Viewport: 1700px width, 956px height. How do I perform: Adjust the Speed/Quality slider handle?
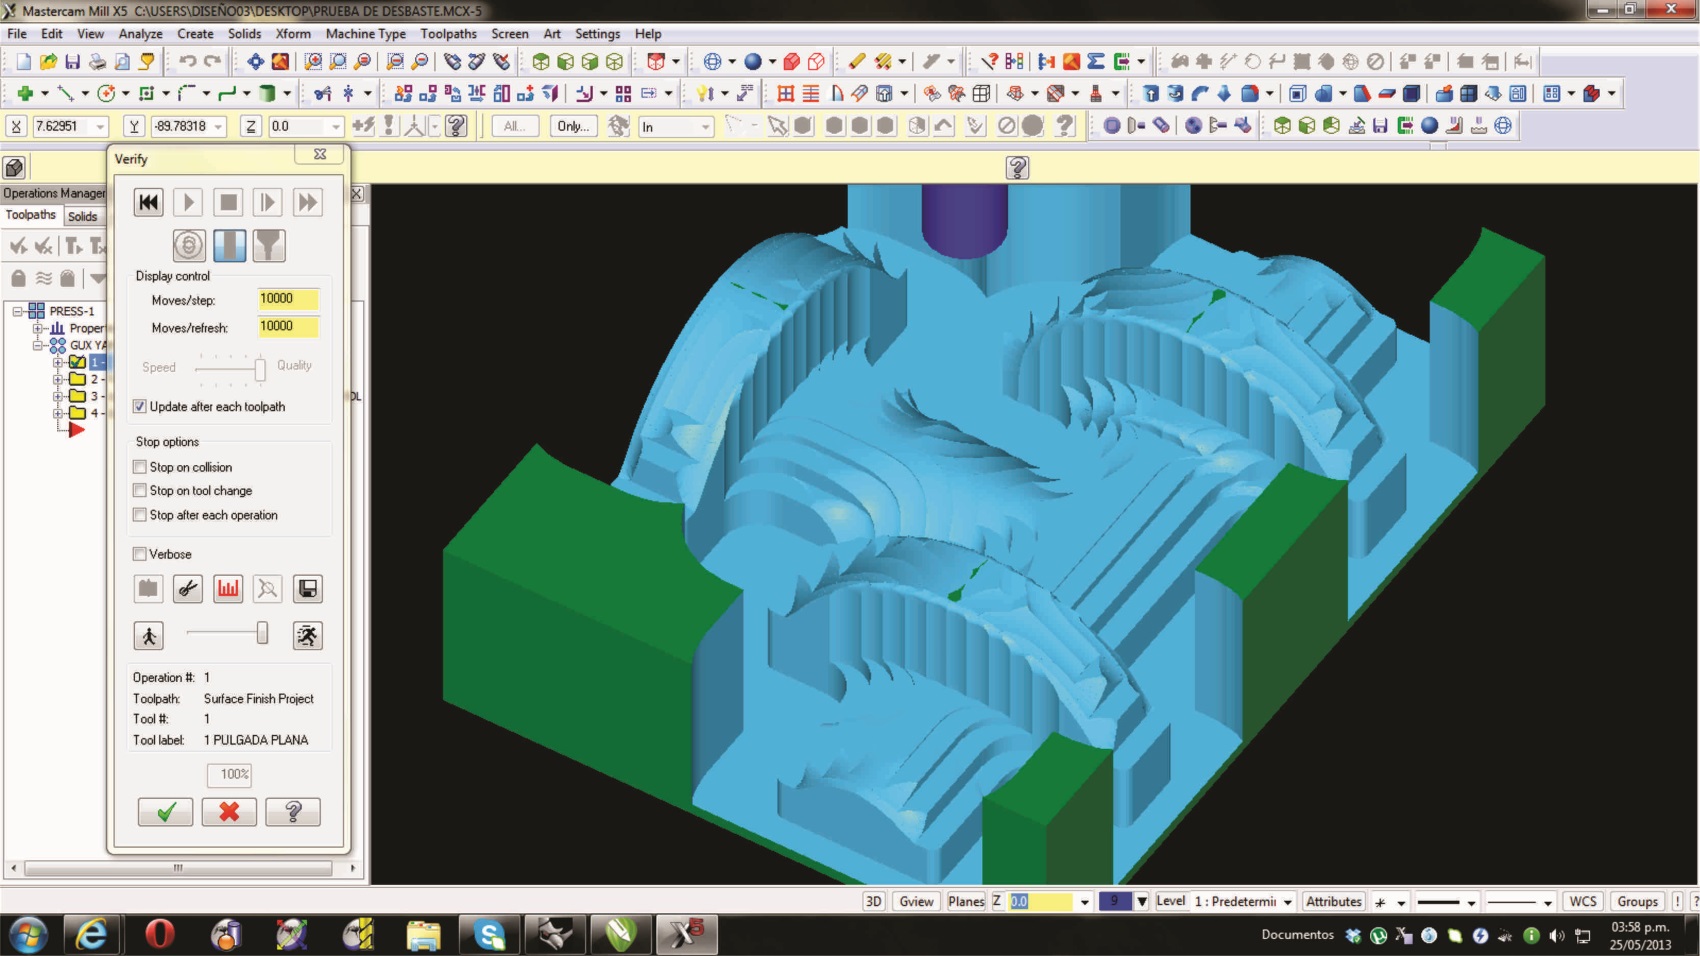coord(260,368)
